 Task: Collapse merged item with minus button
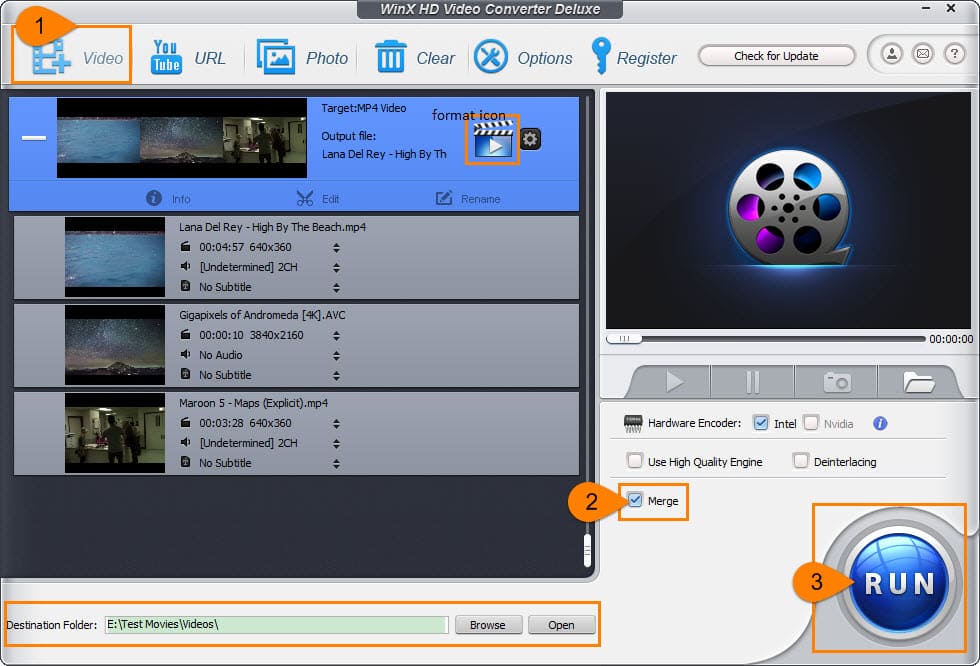34,138
